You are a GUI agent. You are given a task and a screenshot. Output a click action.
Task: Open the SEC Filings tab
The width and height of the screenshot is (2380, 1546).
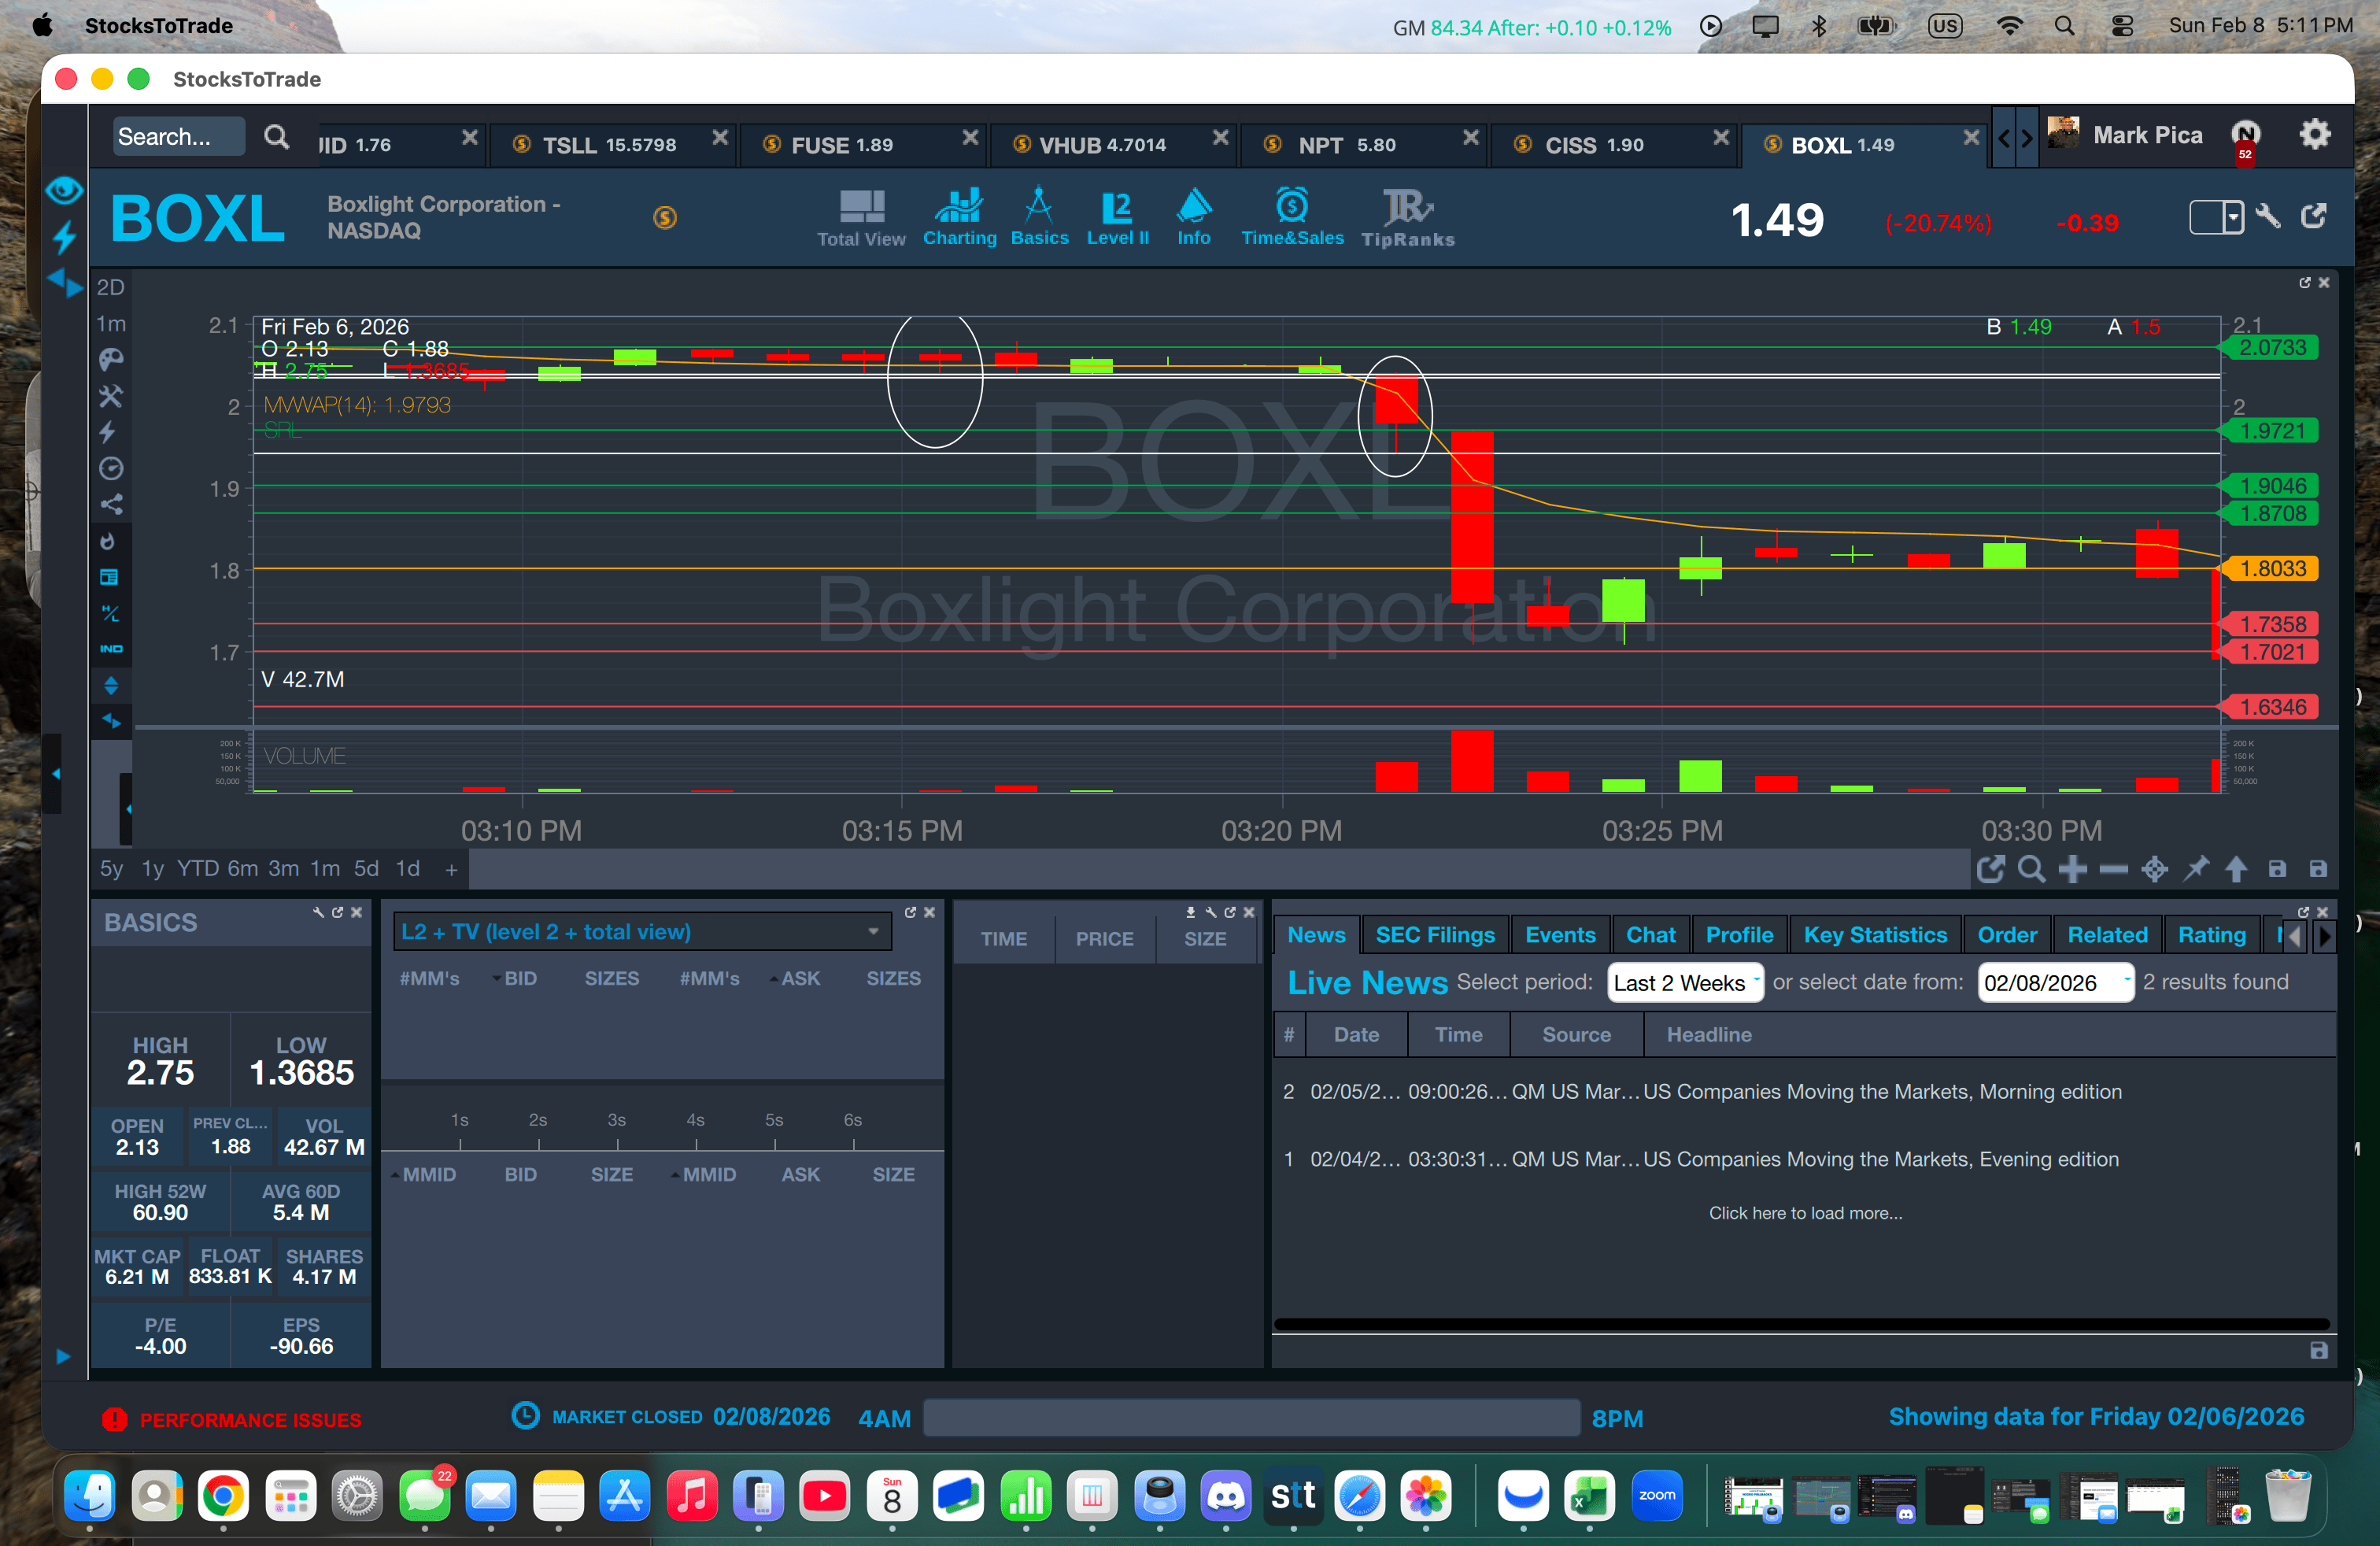(x=1434, y=935)
